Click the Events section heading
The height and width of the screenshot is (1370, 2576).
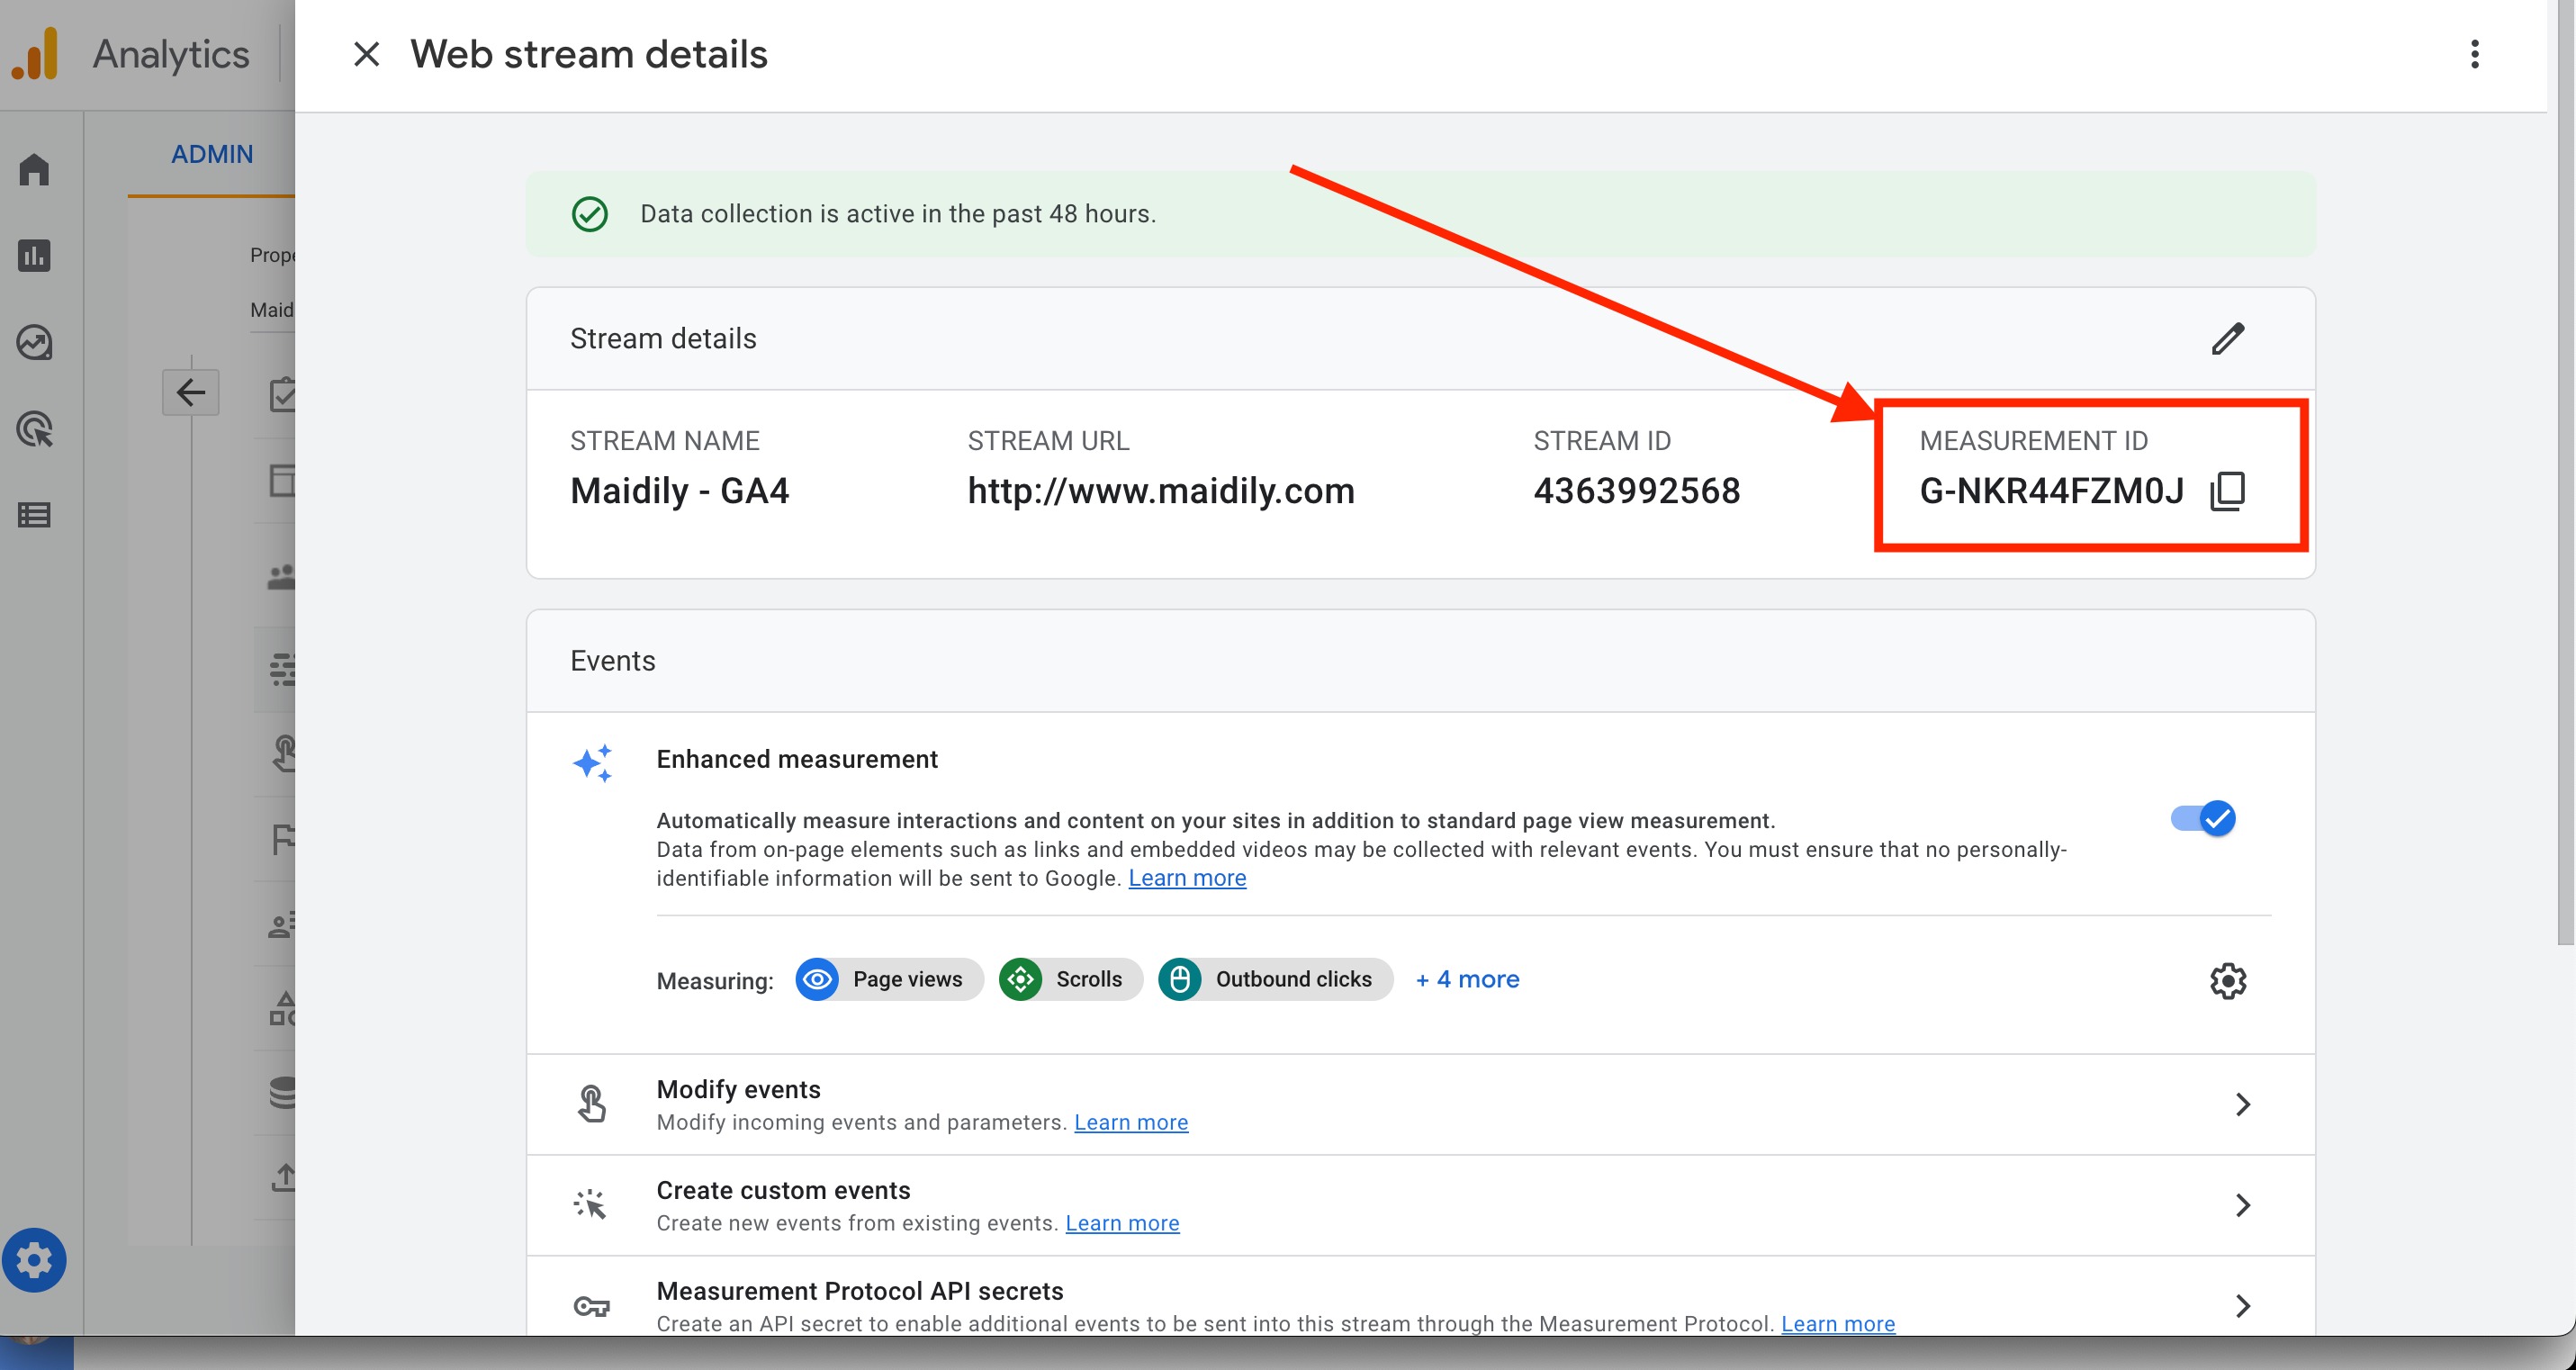[613, 661]
